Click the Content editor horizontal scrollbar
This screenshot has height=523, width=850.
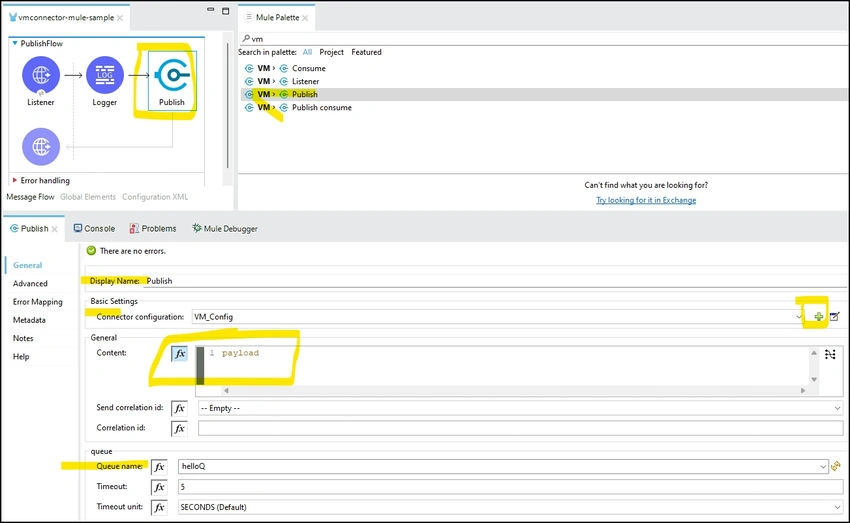514,390
